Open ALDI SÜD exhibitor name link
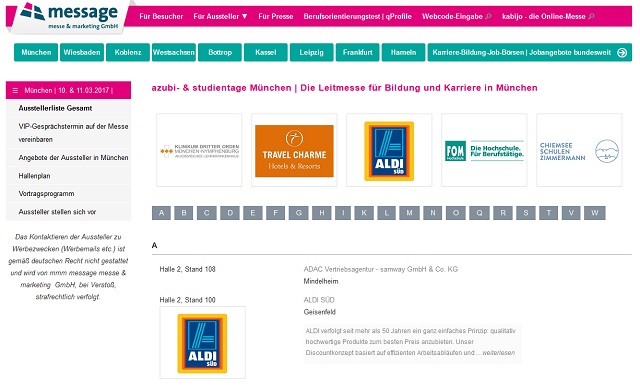 (x=319, y=300)
